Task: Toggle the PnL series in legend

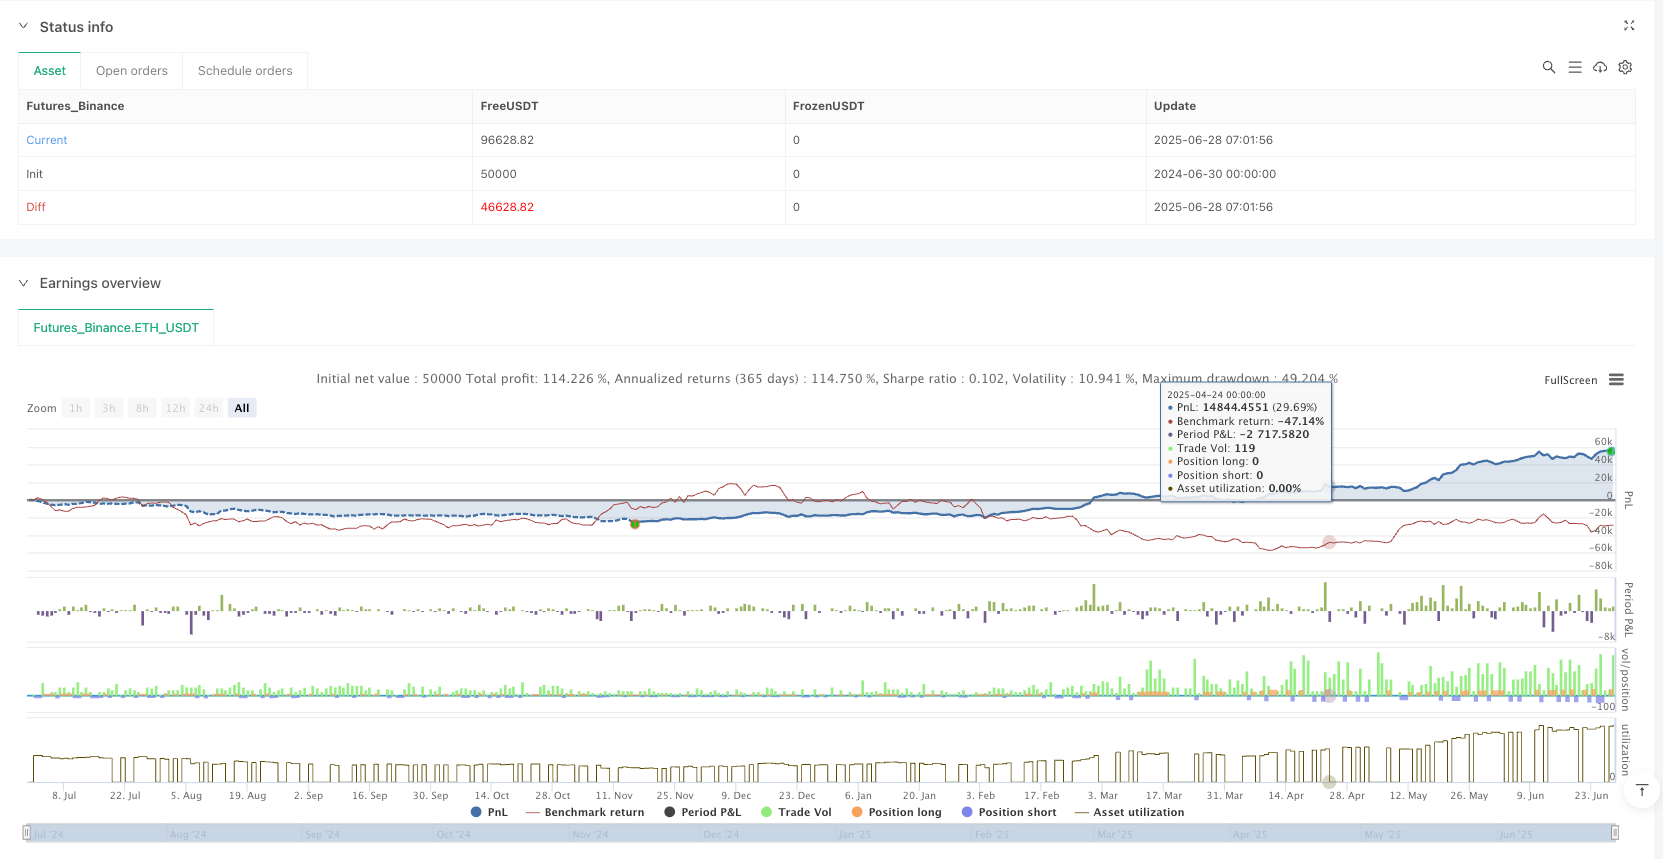Action: [x=489, y=812]
